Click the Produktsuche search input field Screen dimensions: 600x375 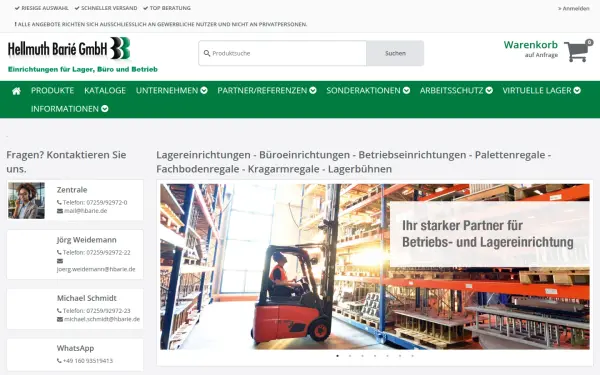(x=282, y=53)
